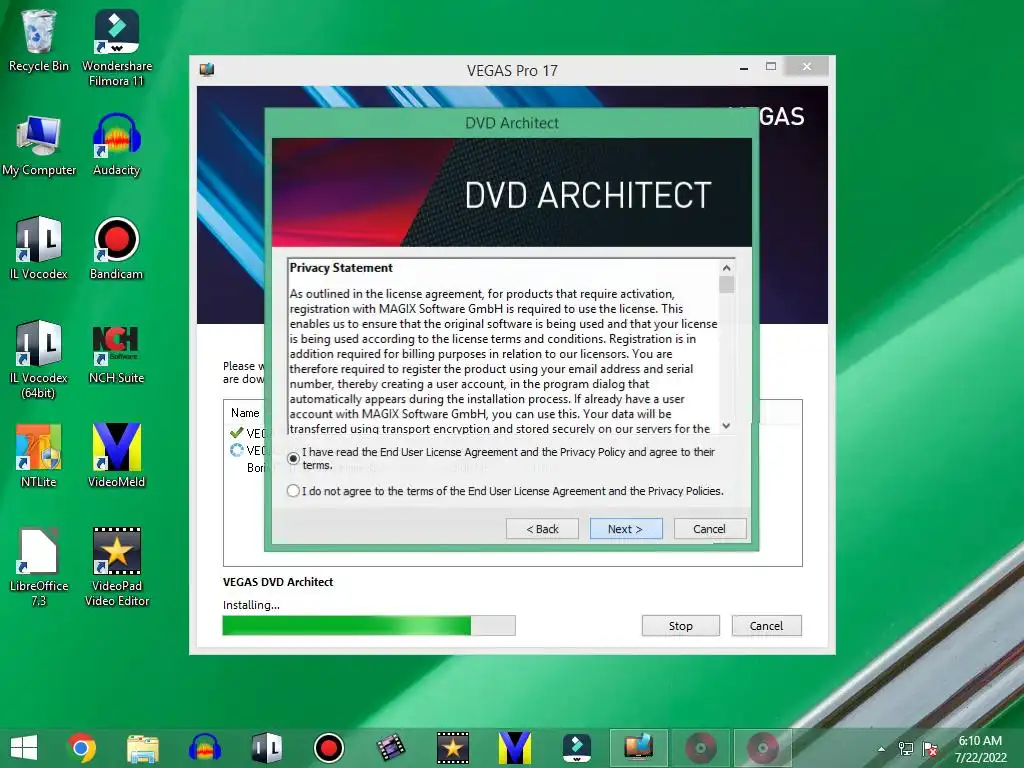The width and height of the screenshot is (1024, 768).
Task: Close the VEGAS Pro 17 window
Action: [x=807, y=67]
